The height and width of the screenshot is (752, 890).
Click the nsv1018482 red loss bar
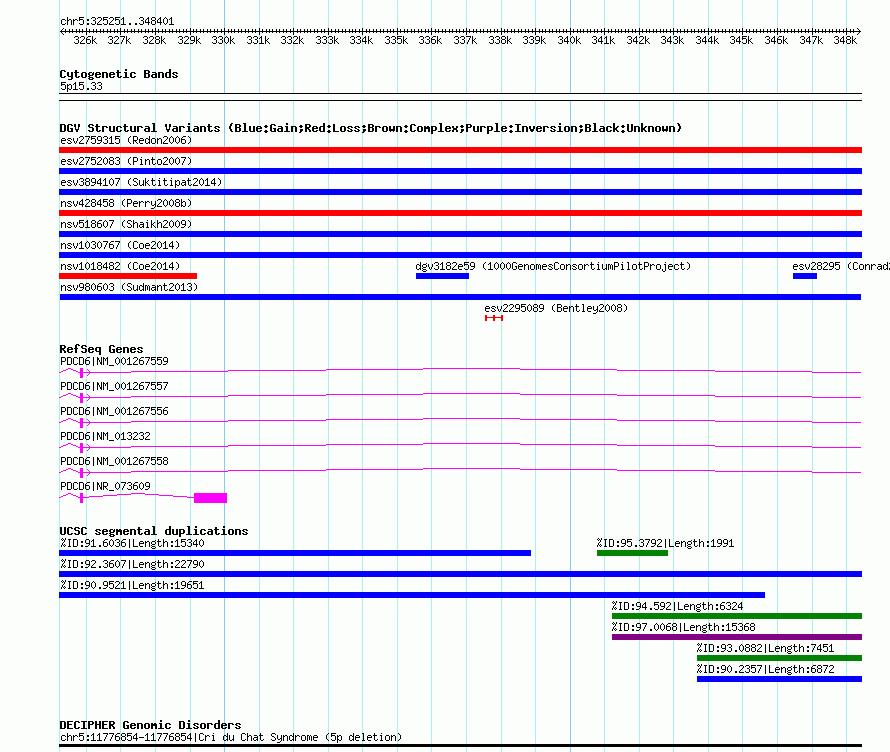coord(128,276)
